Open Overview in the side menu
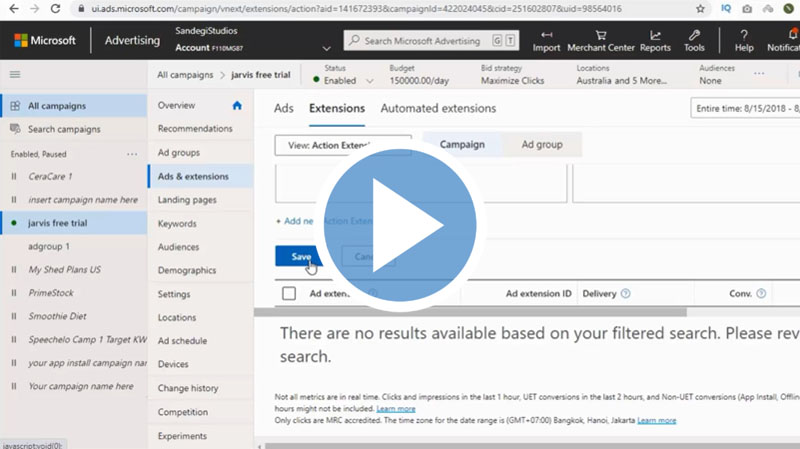 177,105
